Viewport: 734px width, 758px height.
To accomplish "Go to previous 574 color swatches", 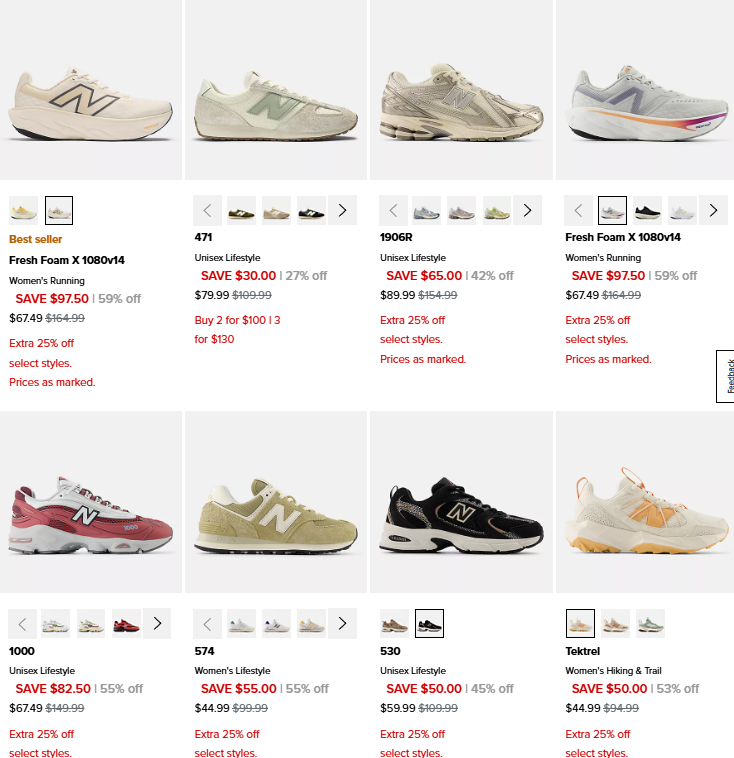I will (x=207, y=624).
